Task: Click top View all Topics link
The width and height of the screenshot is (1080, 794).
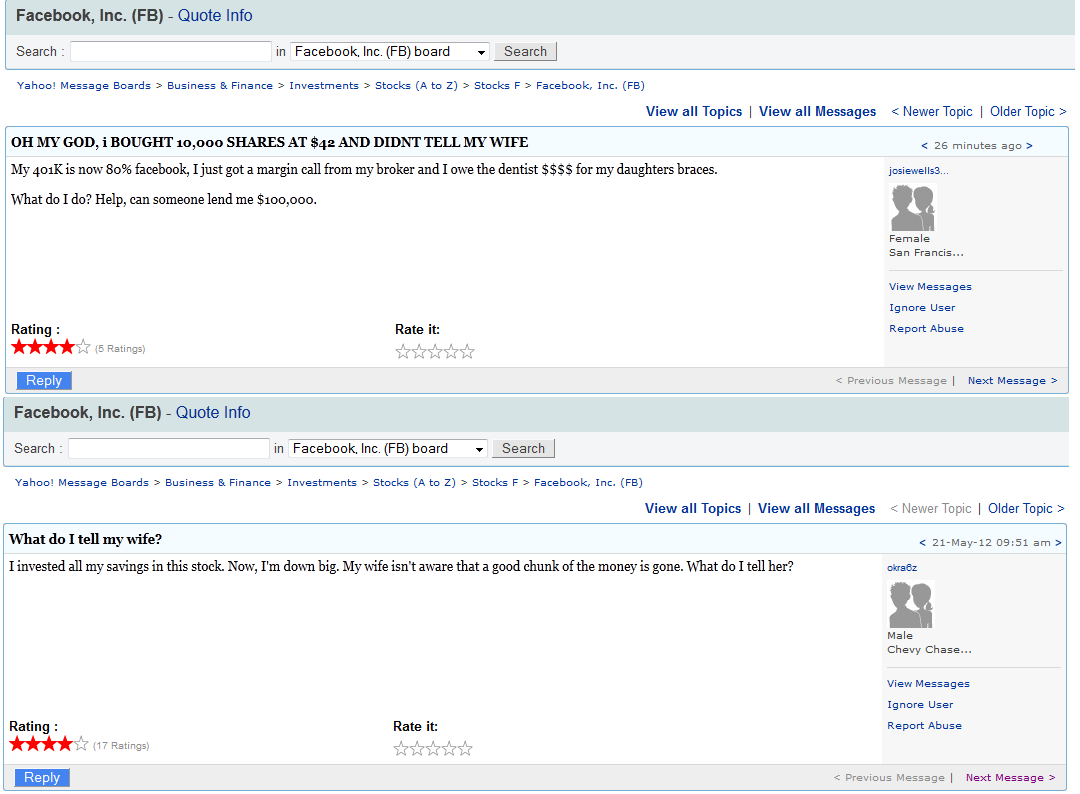Action: pyautogui.click(x=694, y=112)
